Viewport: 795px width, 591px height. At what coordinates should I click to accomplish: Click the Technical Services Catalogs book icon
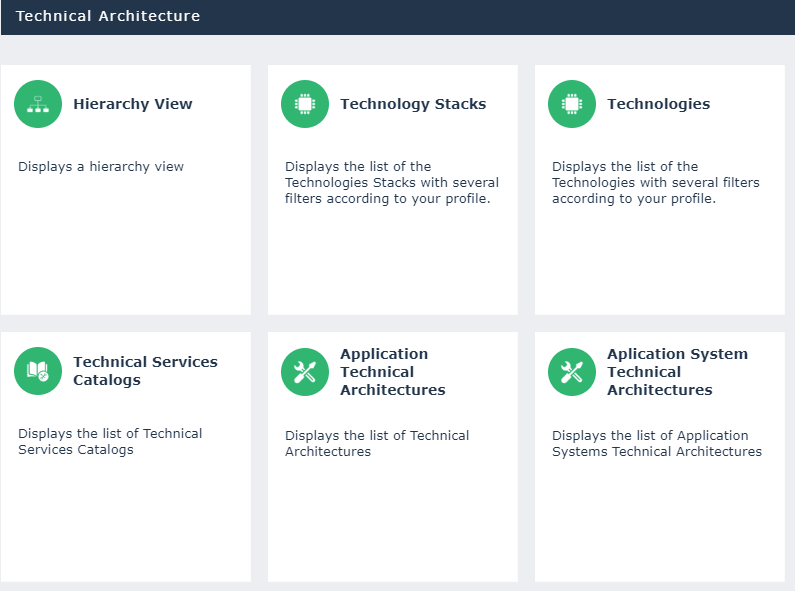(x=38, y=372)
